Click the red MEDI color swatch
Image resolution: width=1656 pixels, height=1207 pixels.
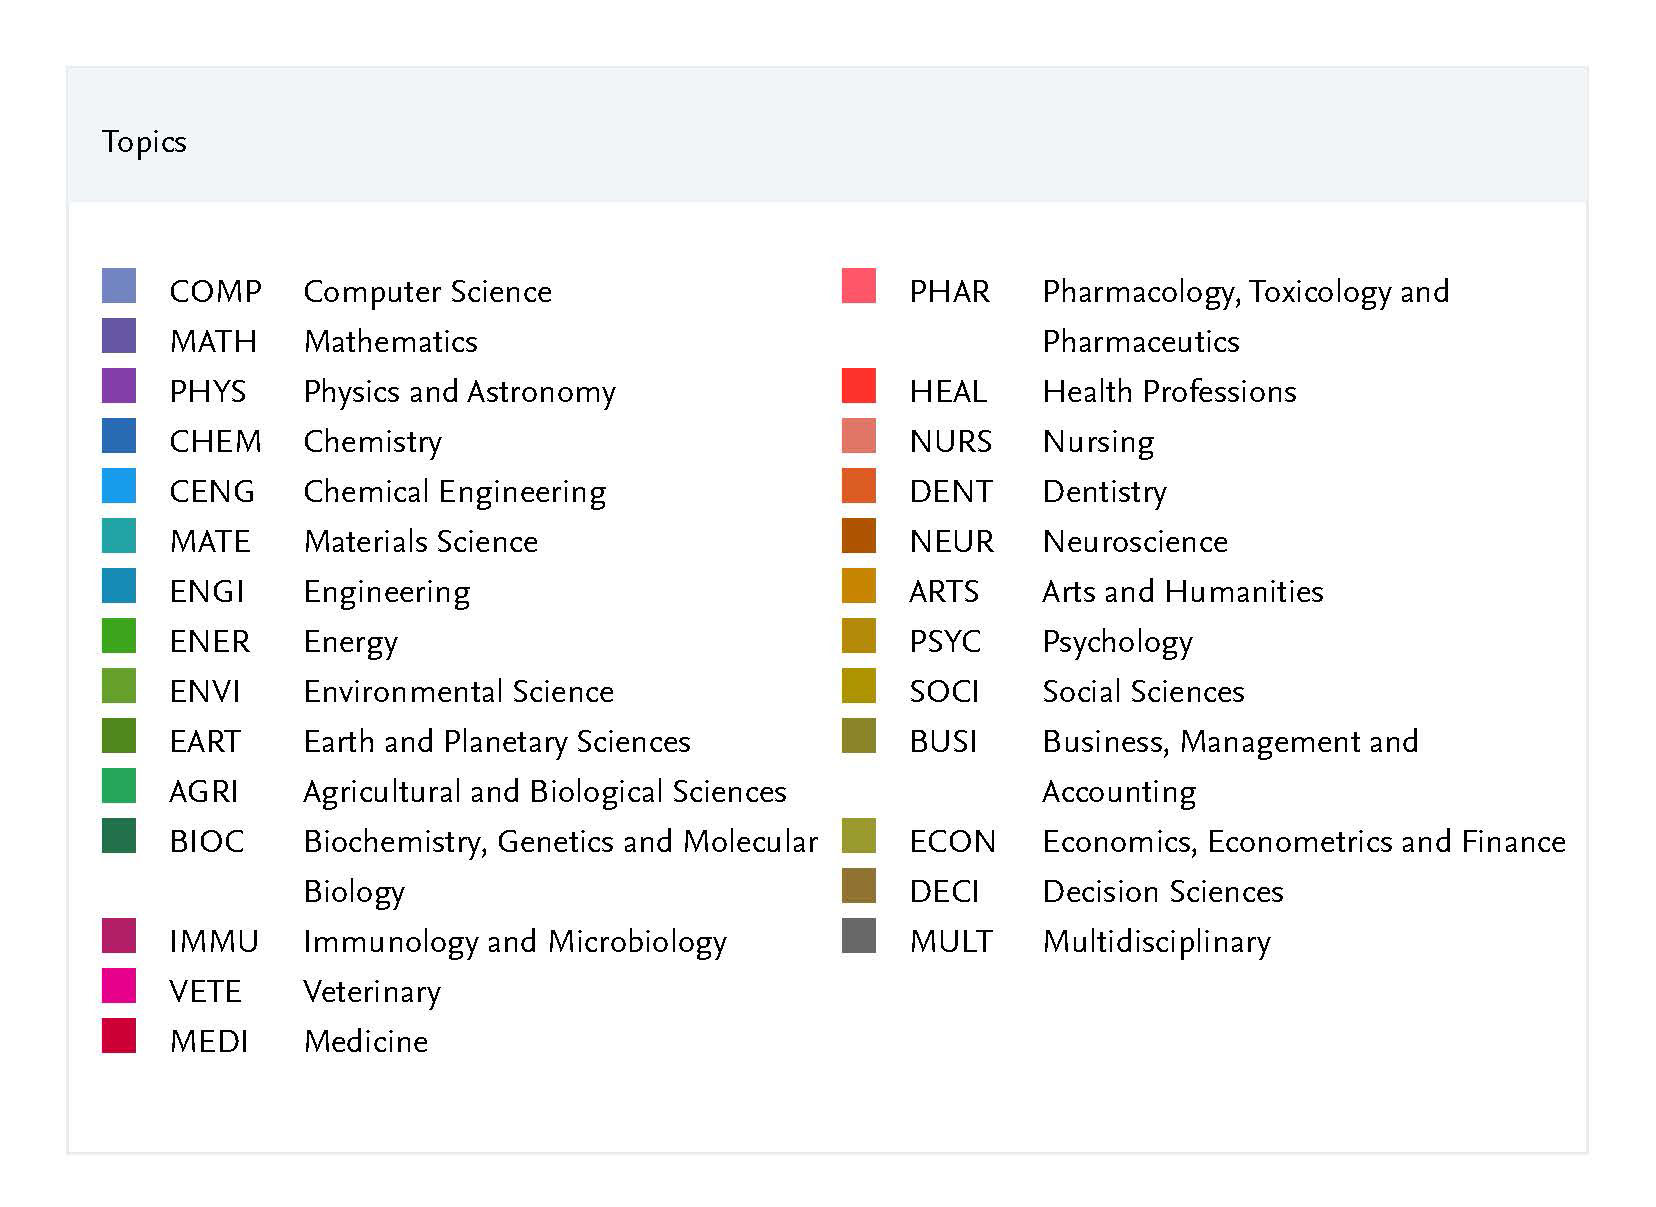coord(119,1036)
